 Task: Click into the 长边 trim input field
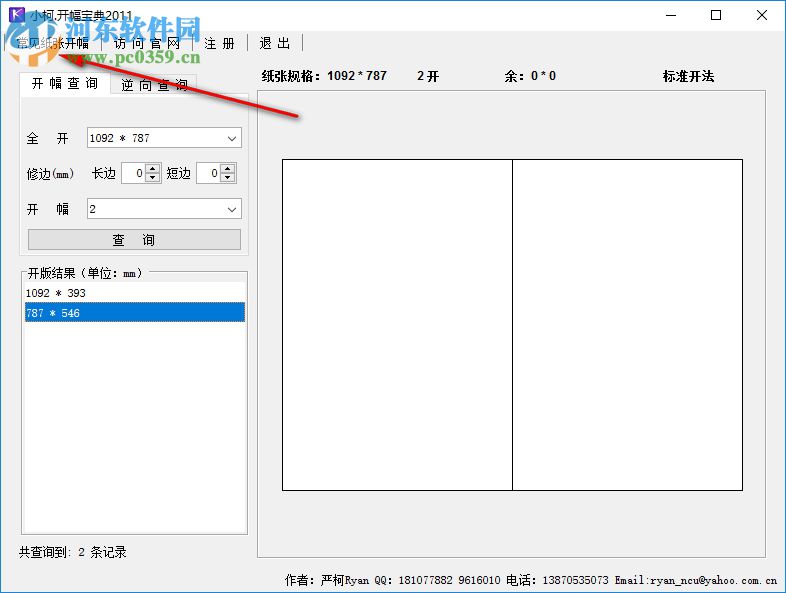point(134,173)
